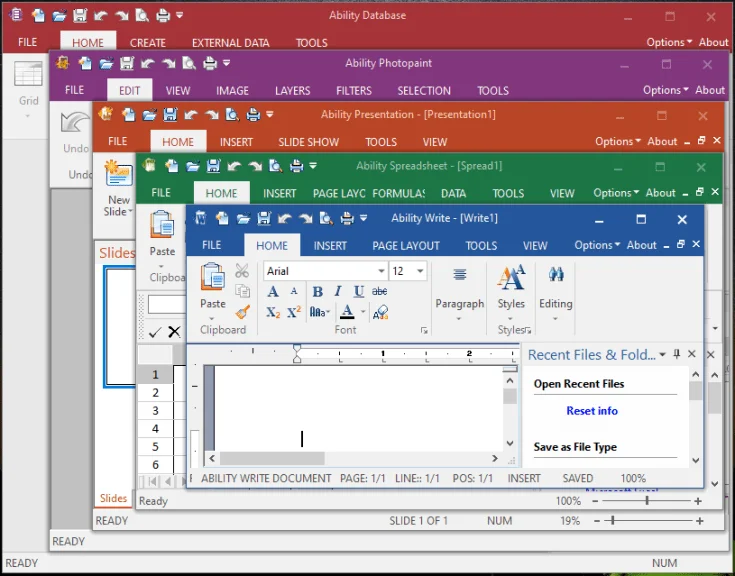The height and width of the screenshot is (576, 735).
Task: Close the Recent Files & Folders pane
Action: 691,354
